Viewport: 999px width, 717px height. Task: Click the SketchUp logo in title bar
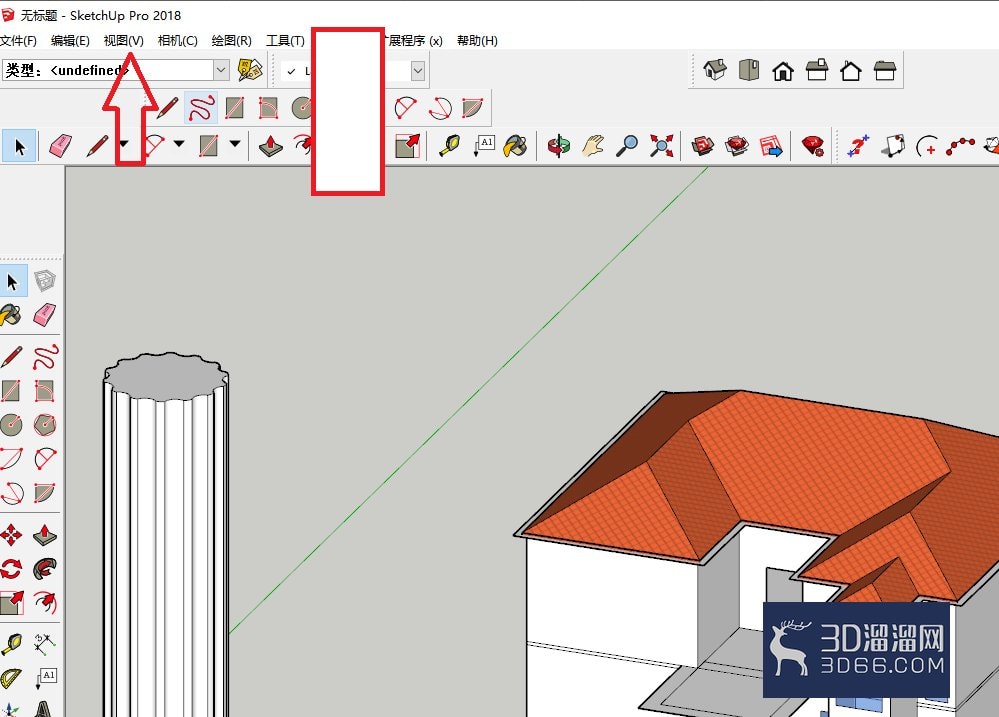pos(8,15)
